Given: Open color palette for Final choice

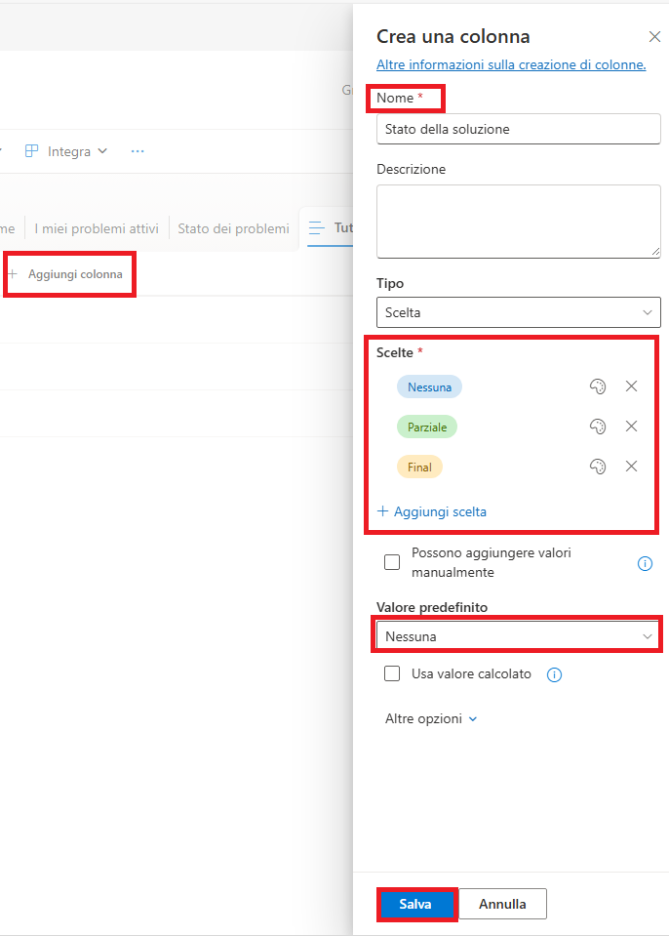Looking at the screenshot, I should (x=597, y=466).
